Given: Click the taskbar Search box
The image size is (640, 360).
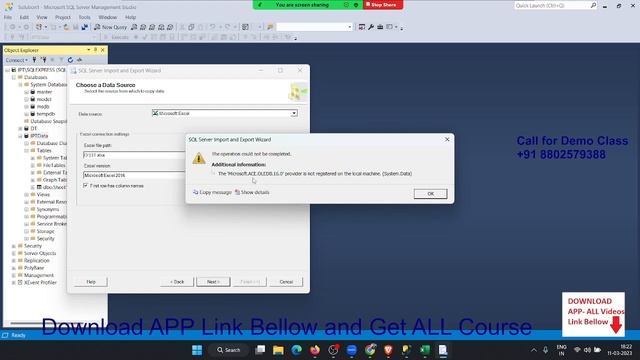Looking at the screenshot, I should click(229, 350).
